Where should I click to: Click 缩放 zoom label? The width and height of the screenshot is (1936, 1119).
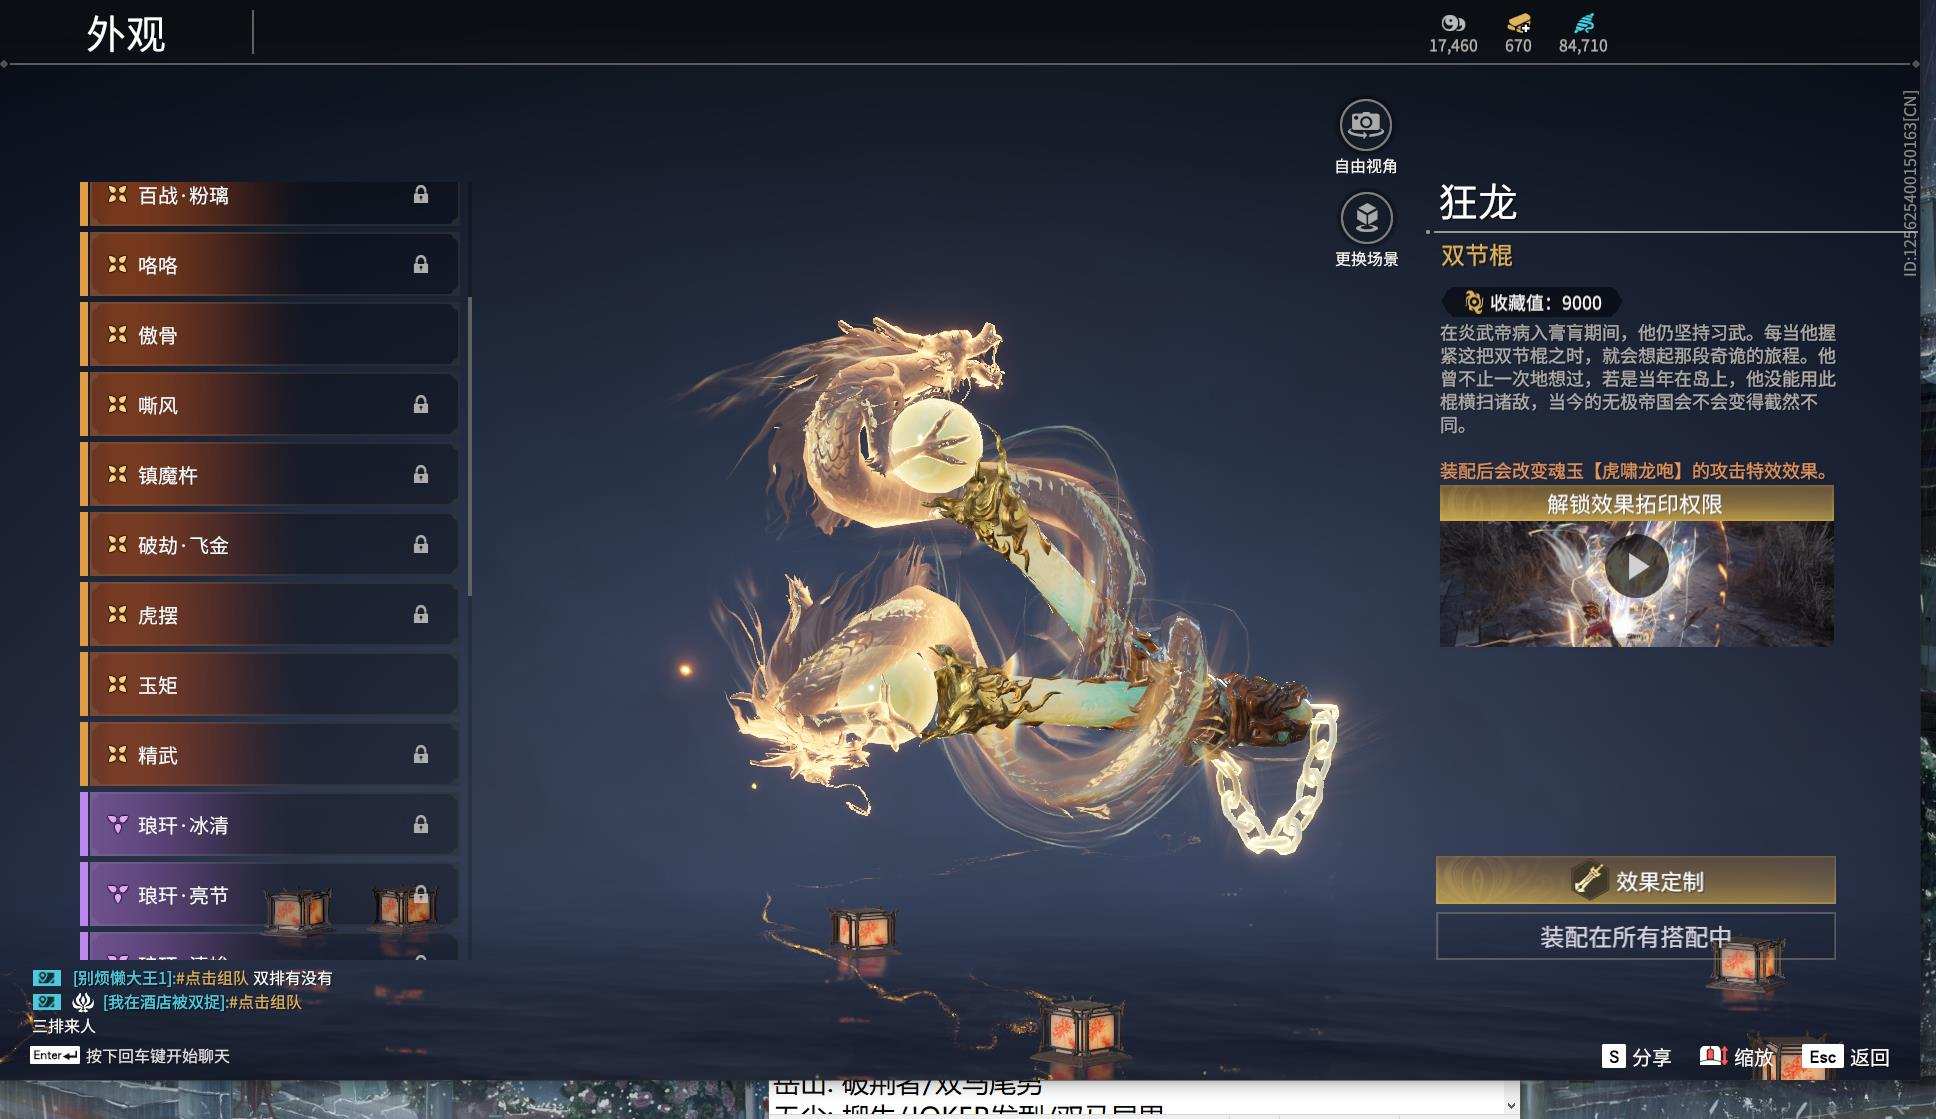[x=1753, y=1057]
